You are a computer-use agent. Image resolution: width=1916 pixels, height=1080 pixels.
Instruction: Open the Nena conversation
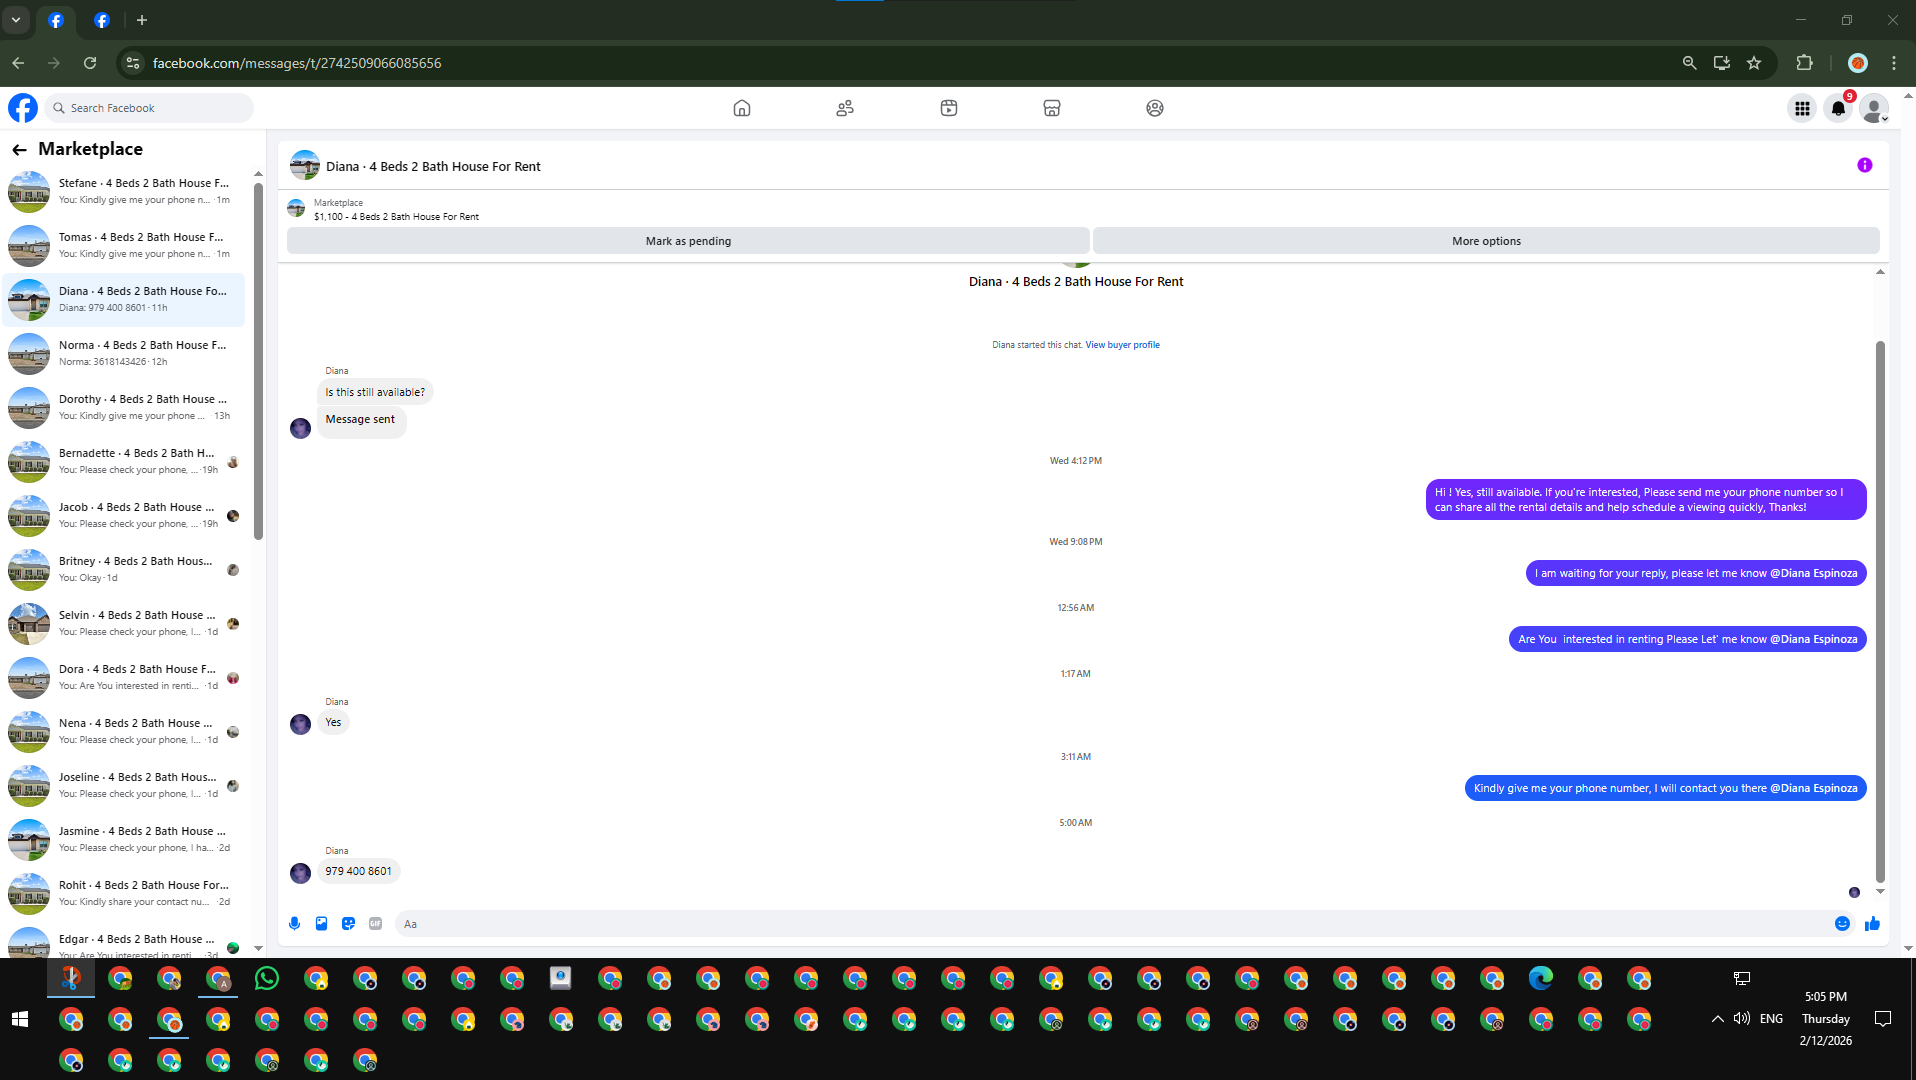(123, 732)
